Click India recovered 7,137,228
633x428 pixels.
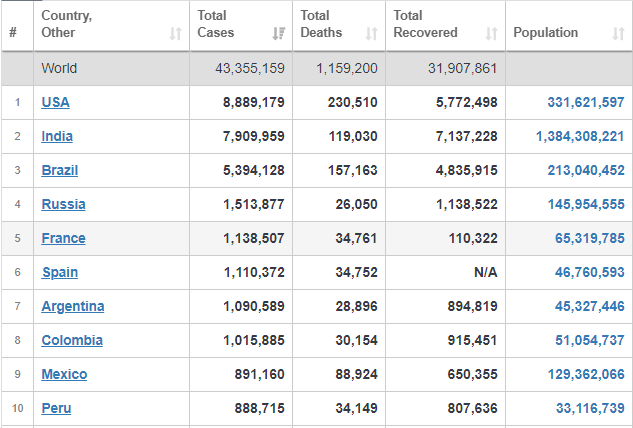466,136
